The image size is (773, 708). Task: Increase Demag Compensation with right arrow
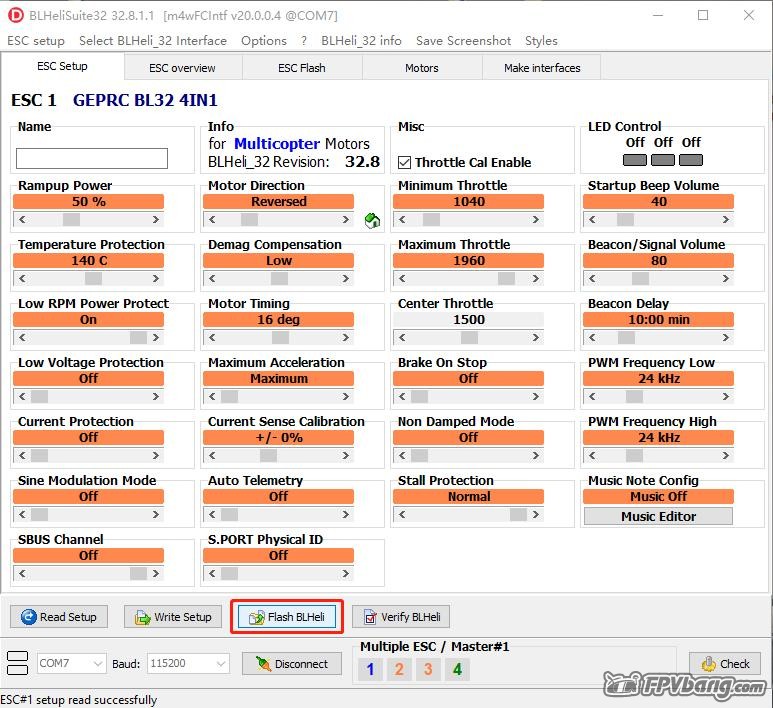[x=346, y=279]
